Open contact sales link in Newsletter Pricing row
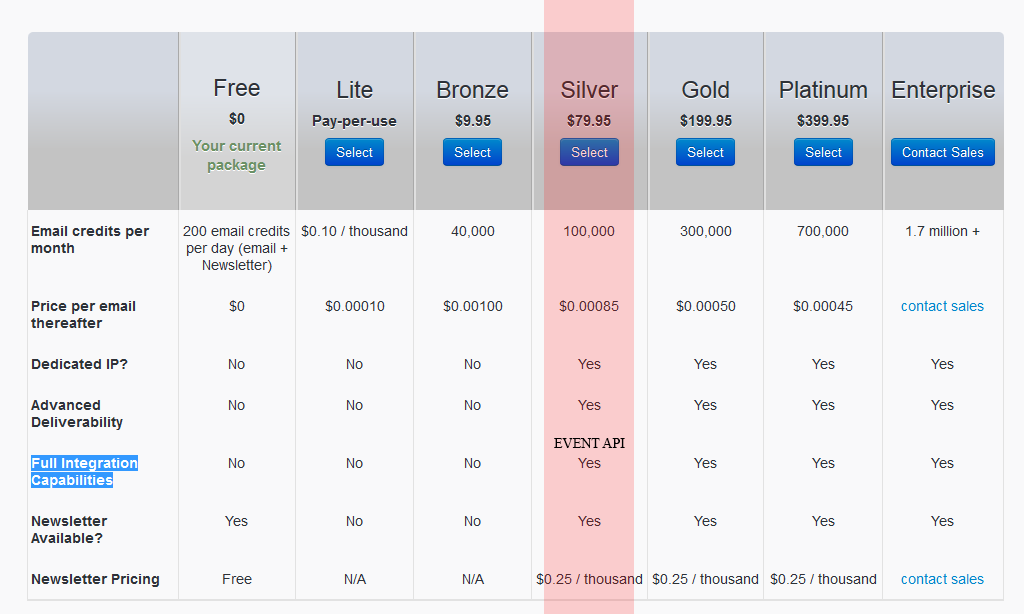 pos(942,579)
